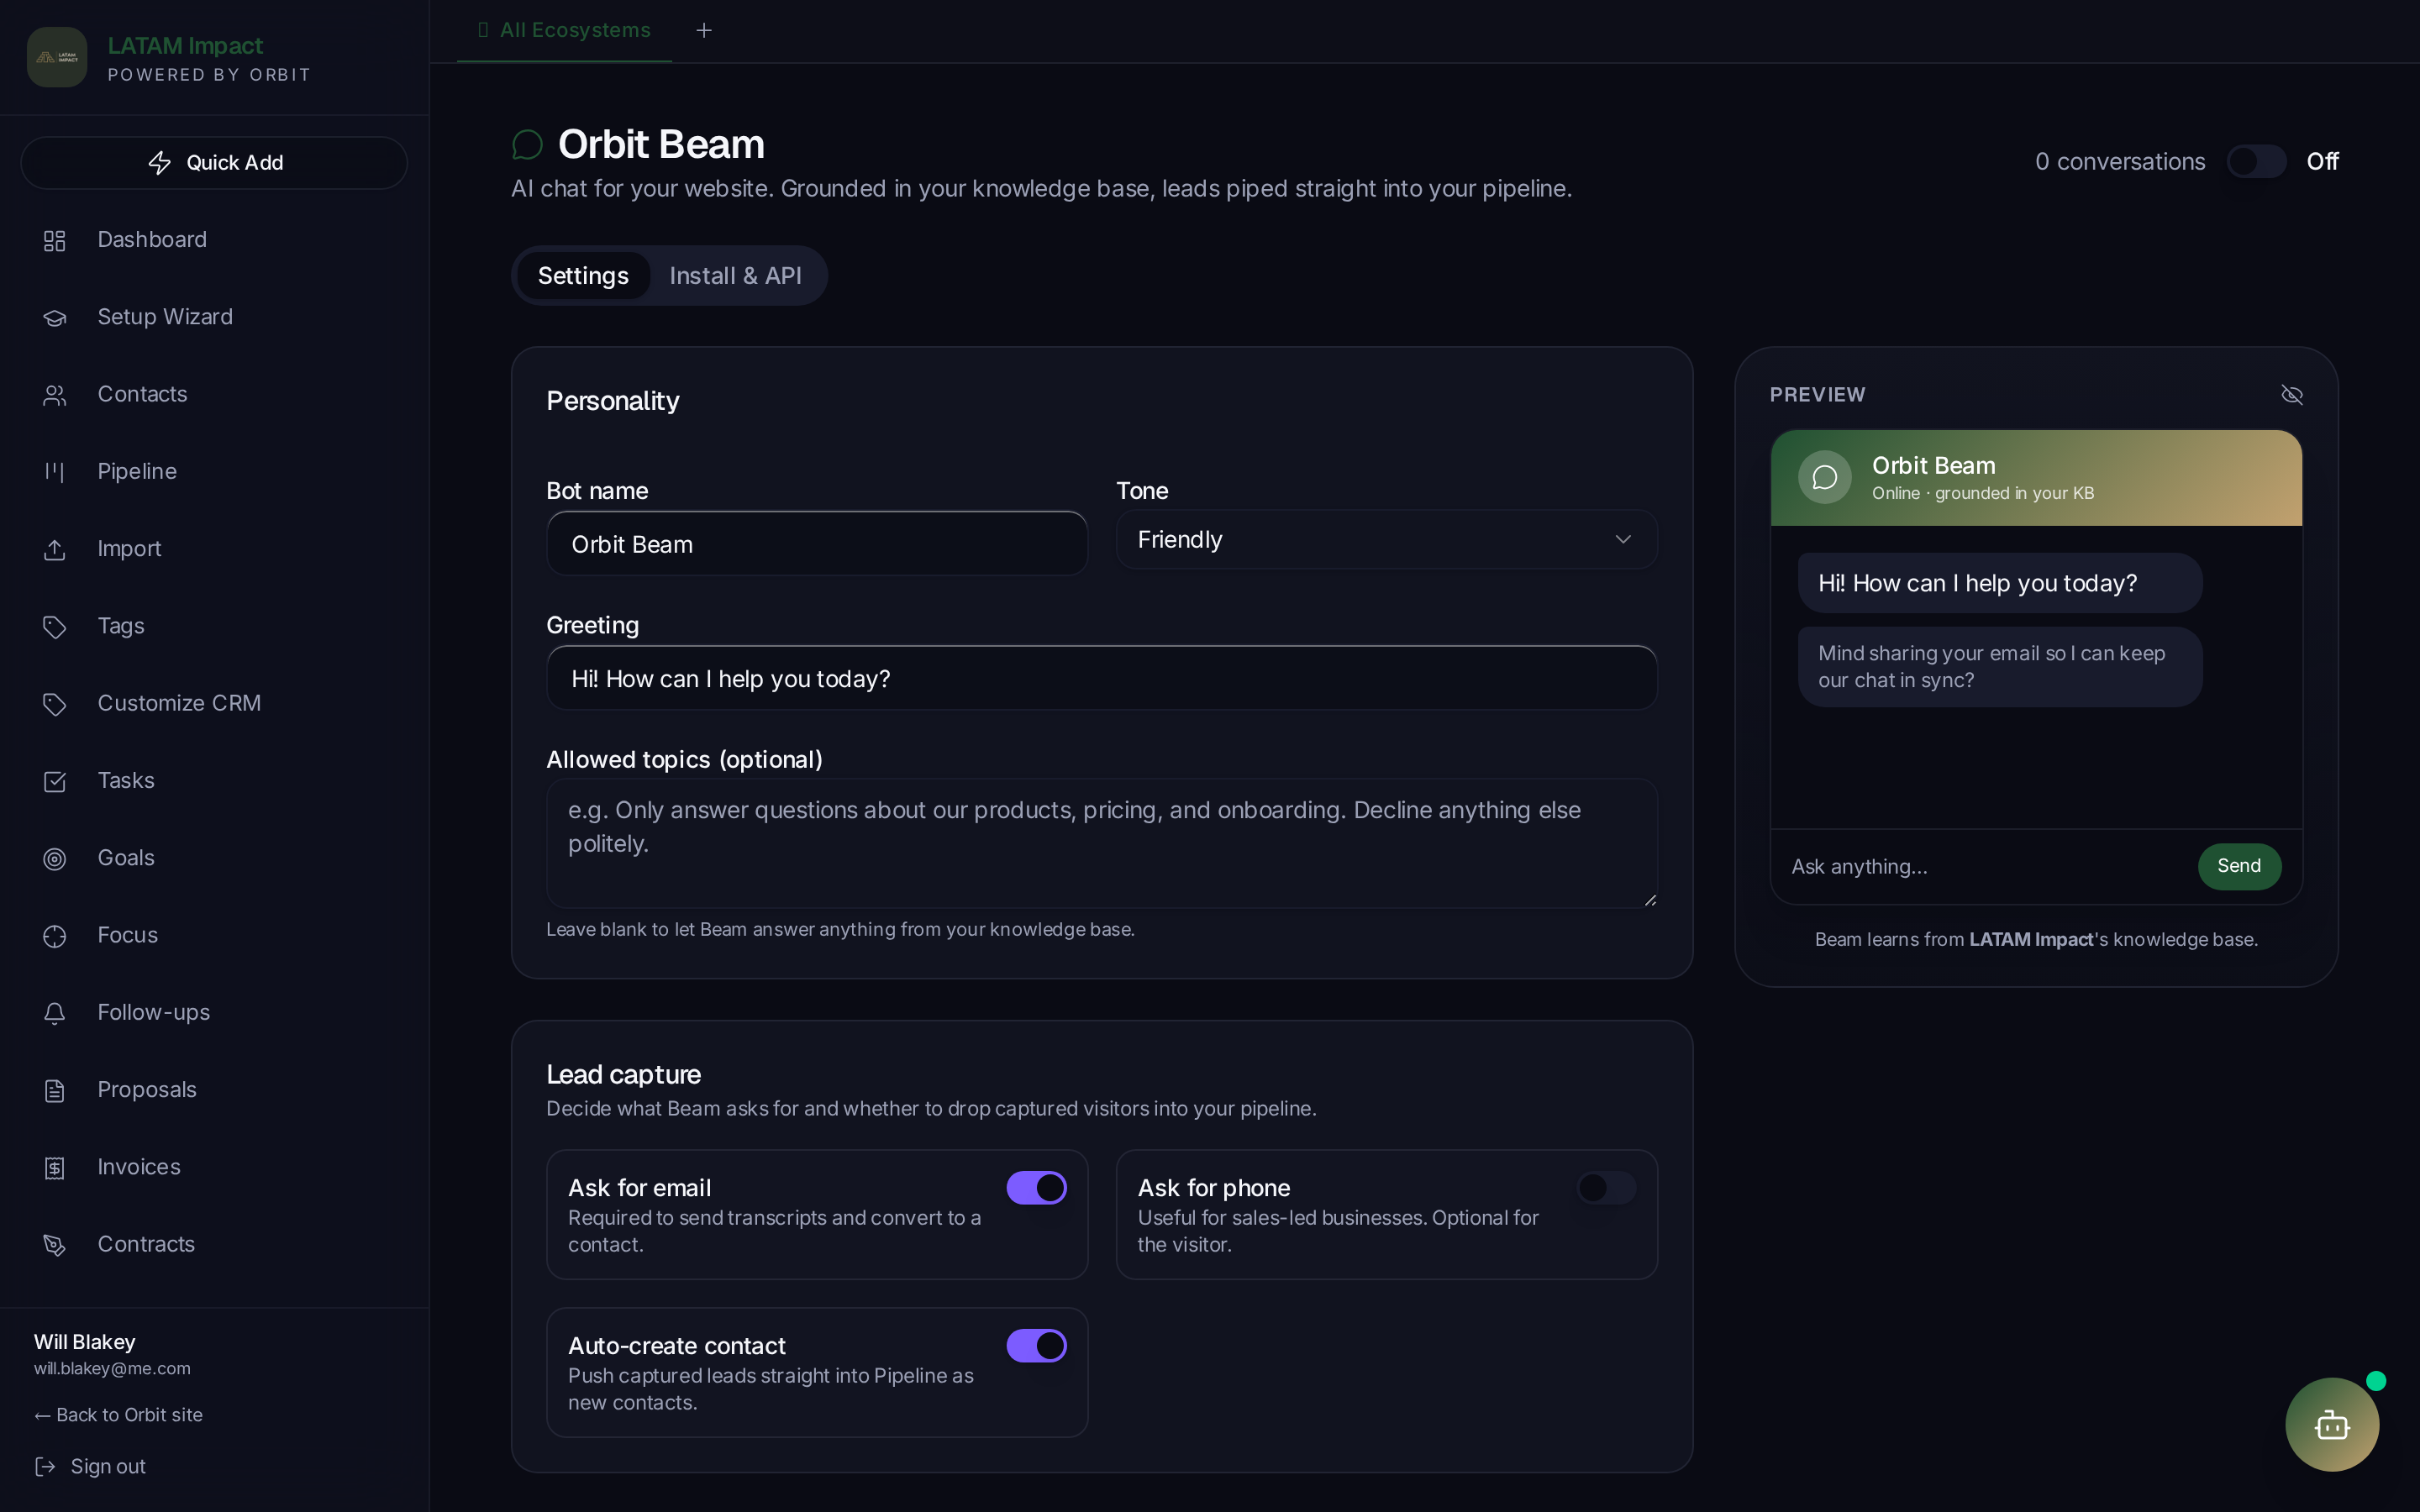Launch the floating robot assistant button

(2332, 1424)
